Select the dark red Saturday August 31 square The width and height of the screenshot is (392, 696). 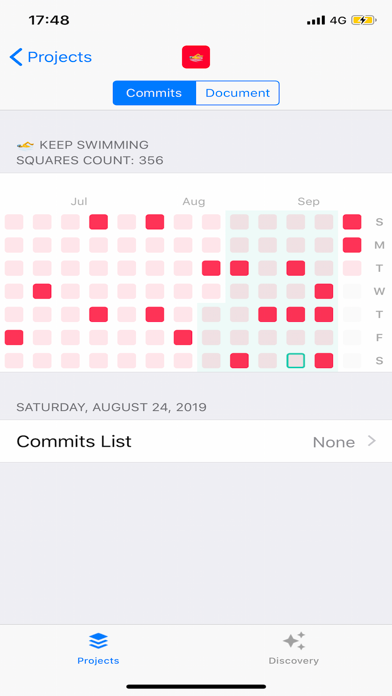[x=324, y=360]
